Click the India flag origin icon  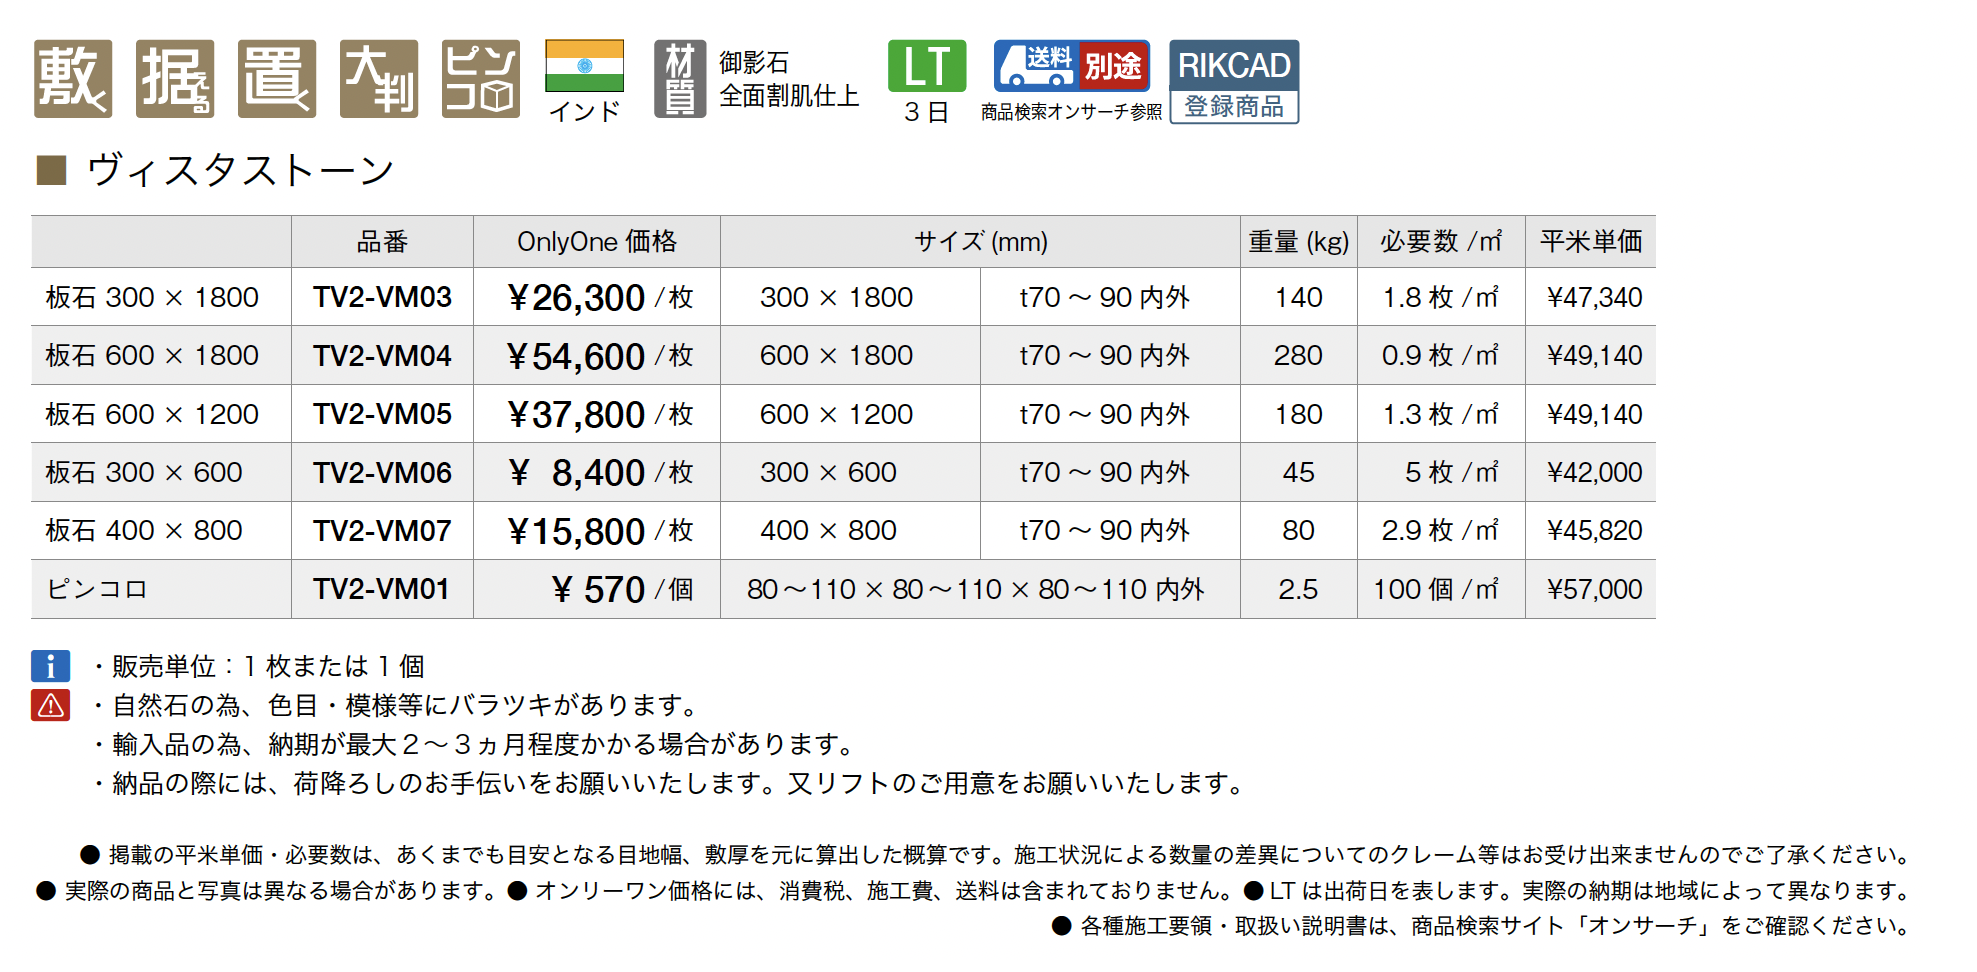click(x=584, y=67)
